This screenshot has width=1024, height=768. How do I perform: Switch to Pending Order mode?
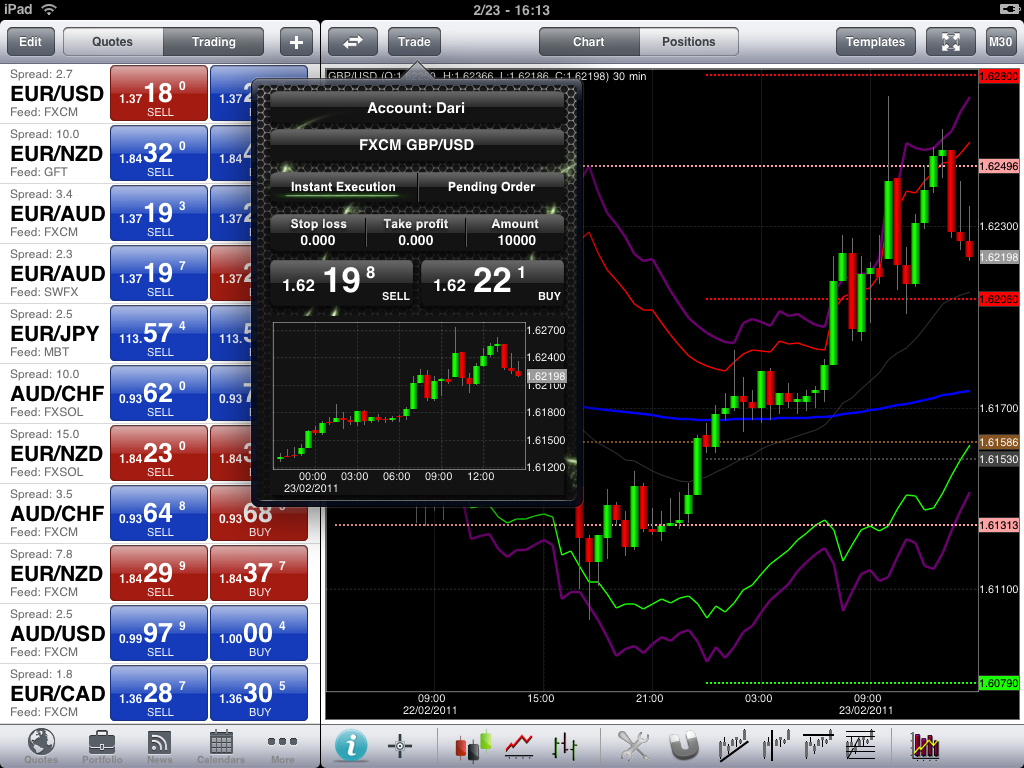click(x=491, y=187)
